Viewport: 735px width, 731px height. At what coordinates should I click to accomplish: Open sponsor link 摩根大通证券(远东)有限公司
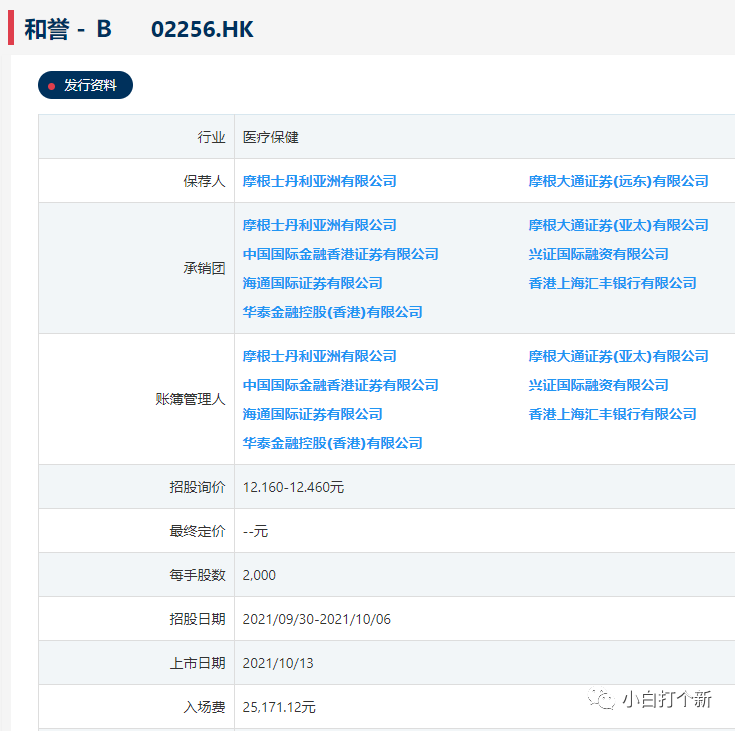point(618,181)
